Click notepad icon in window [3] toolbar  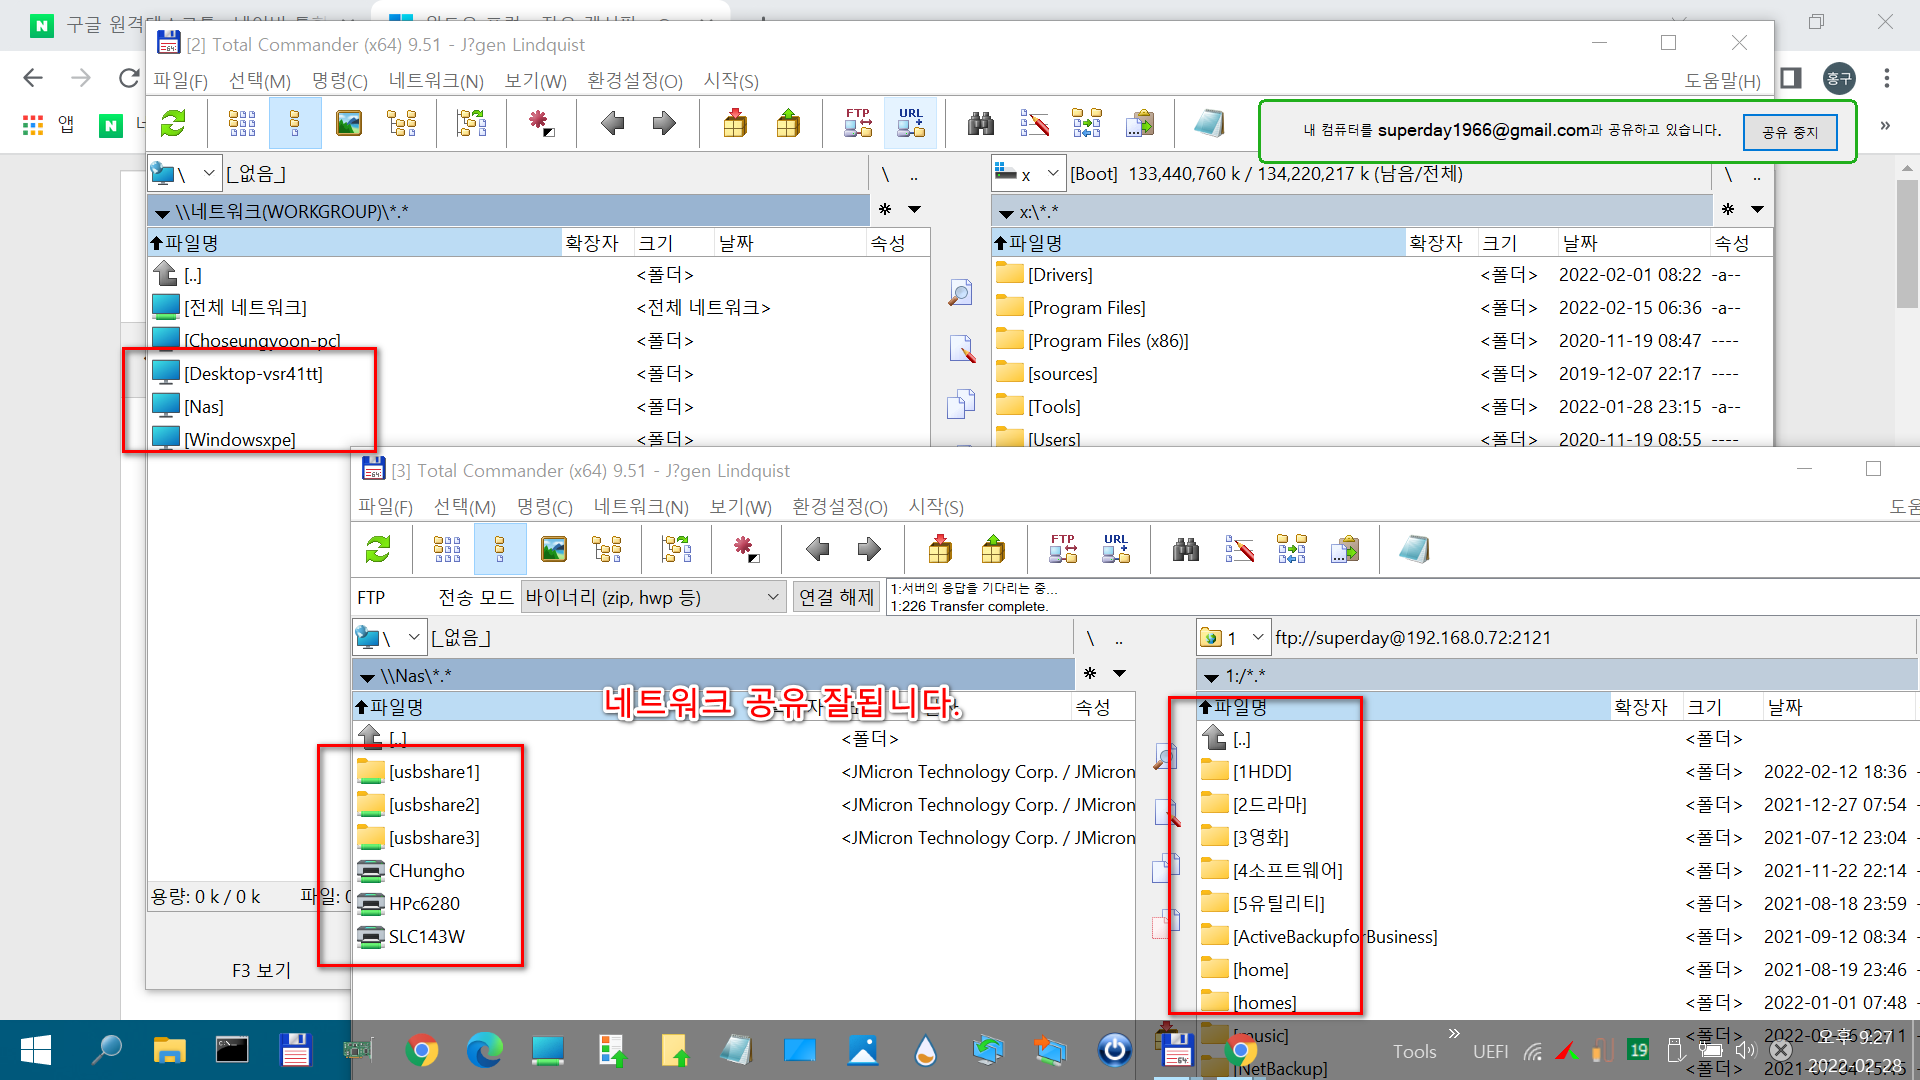pos(1414,549)
